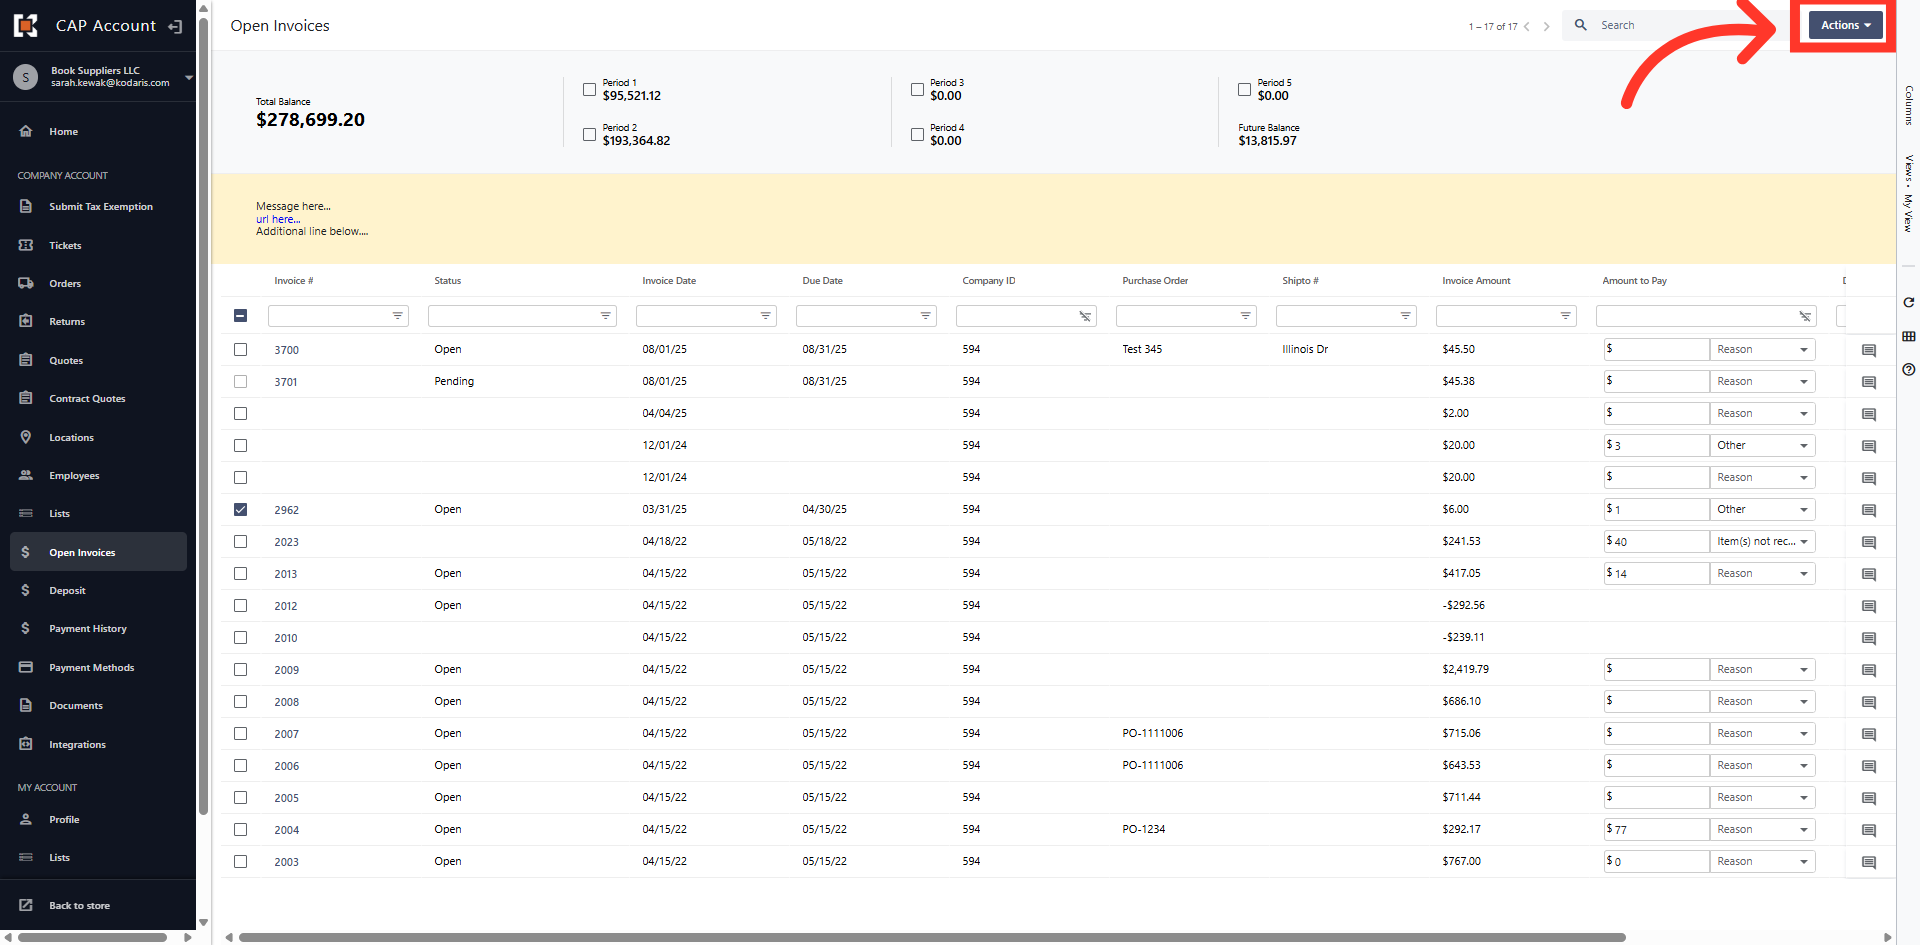This screenshot has width=1920, height=945.
Task: Open Reason dropdown for invoice 3700
Action: tap(1762, 349)
